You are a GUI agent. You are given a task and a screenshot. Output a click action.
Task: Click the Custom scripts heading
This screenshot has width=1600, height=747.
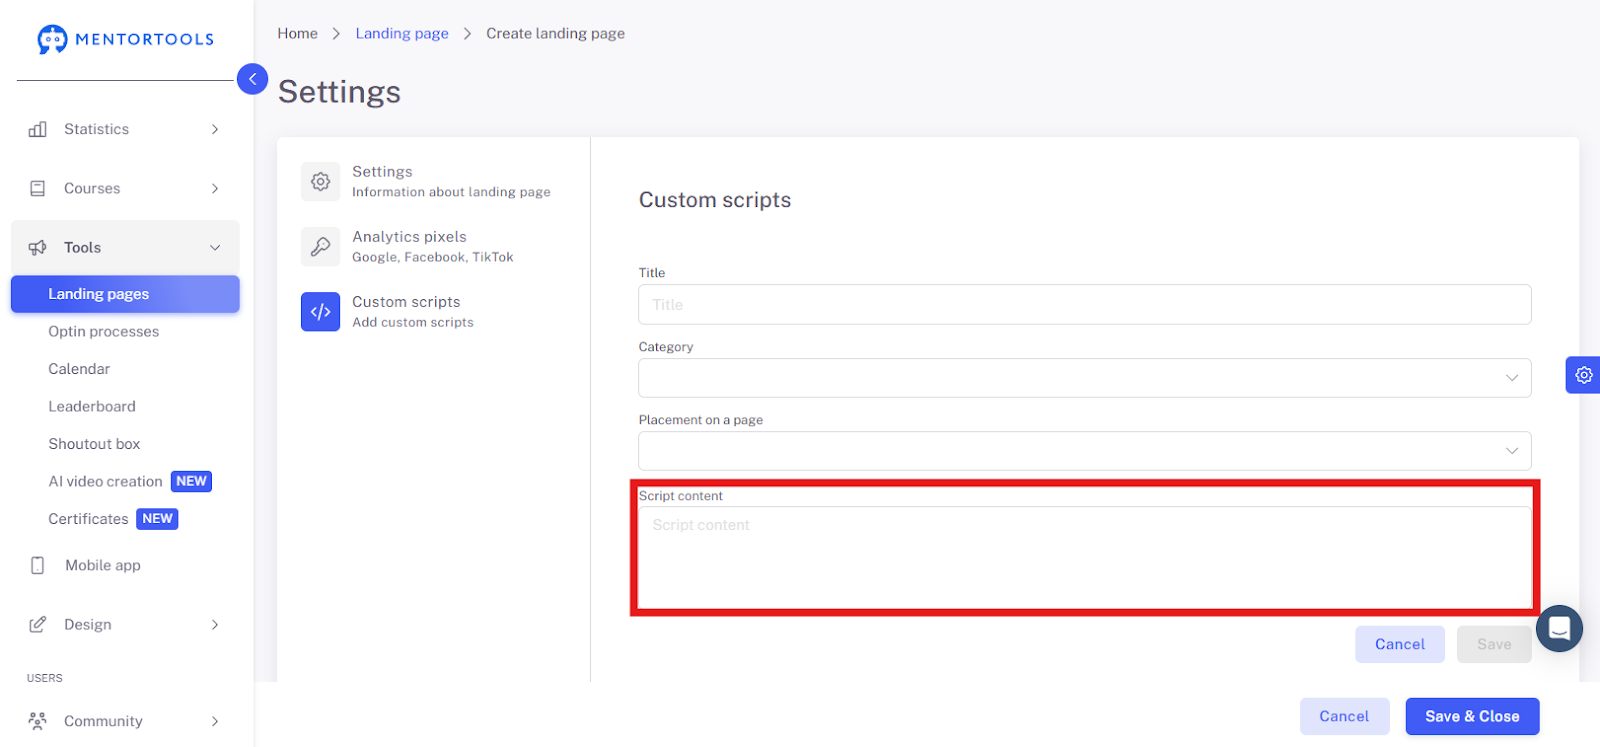pyautogui.click(x=715, y=200)
